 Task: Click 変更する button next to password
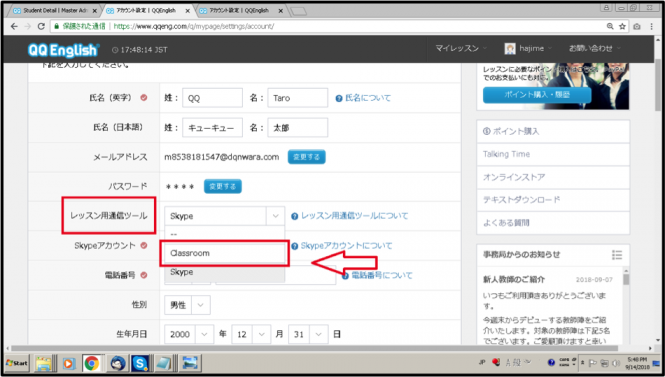tap(223, 186)
